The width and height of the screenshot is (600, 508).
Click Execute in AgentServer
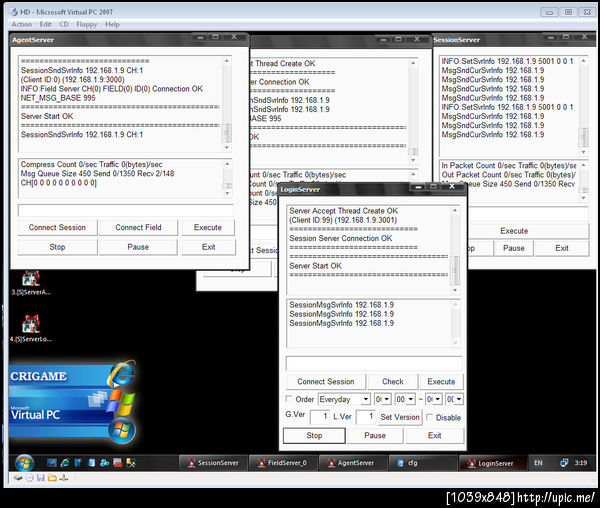pyautogui.click(x=208, y=228)
